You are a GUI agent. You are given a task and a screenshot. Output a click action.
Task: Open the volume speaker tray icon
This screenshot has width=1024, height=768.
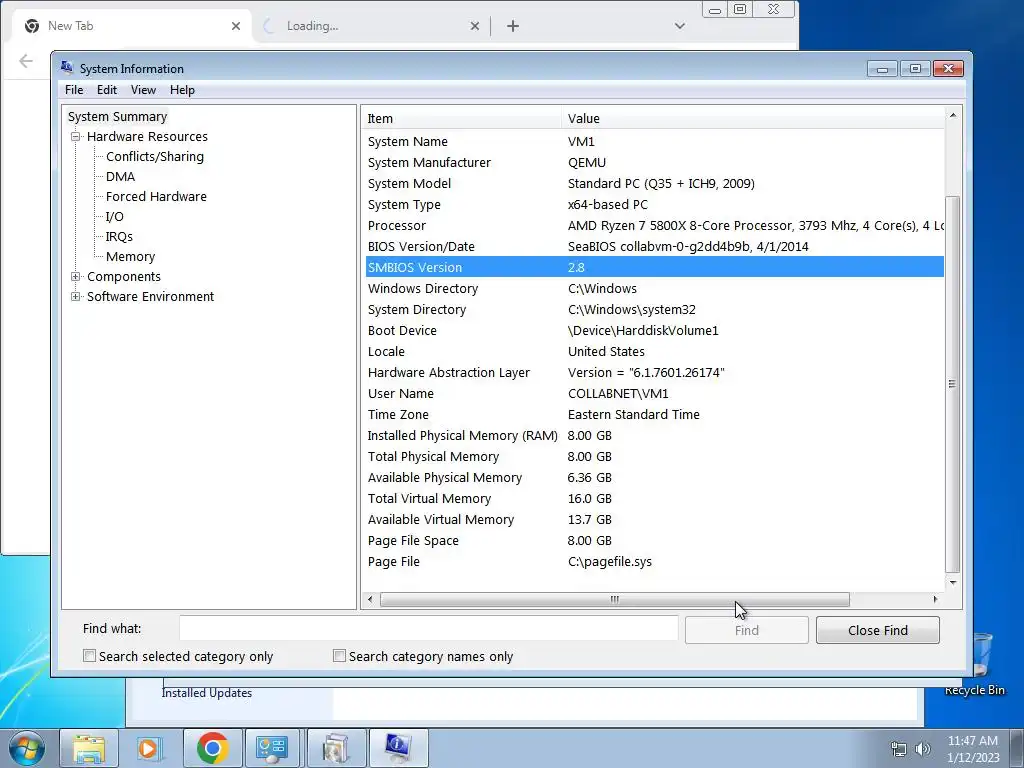click(923, 749)
